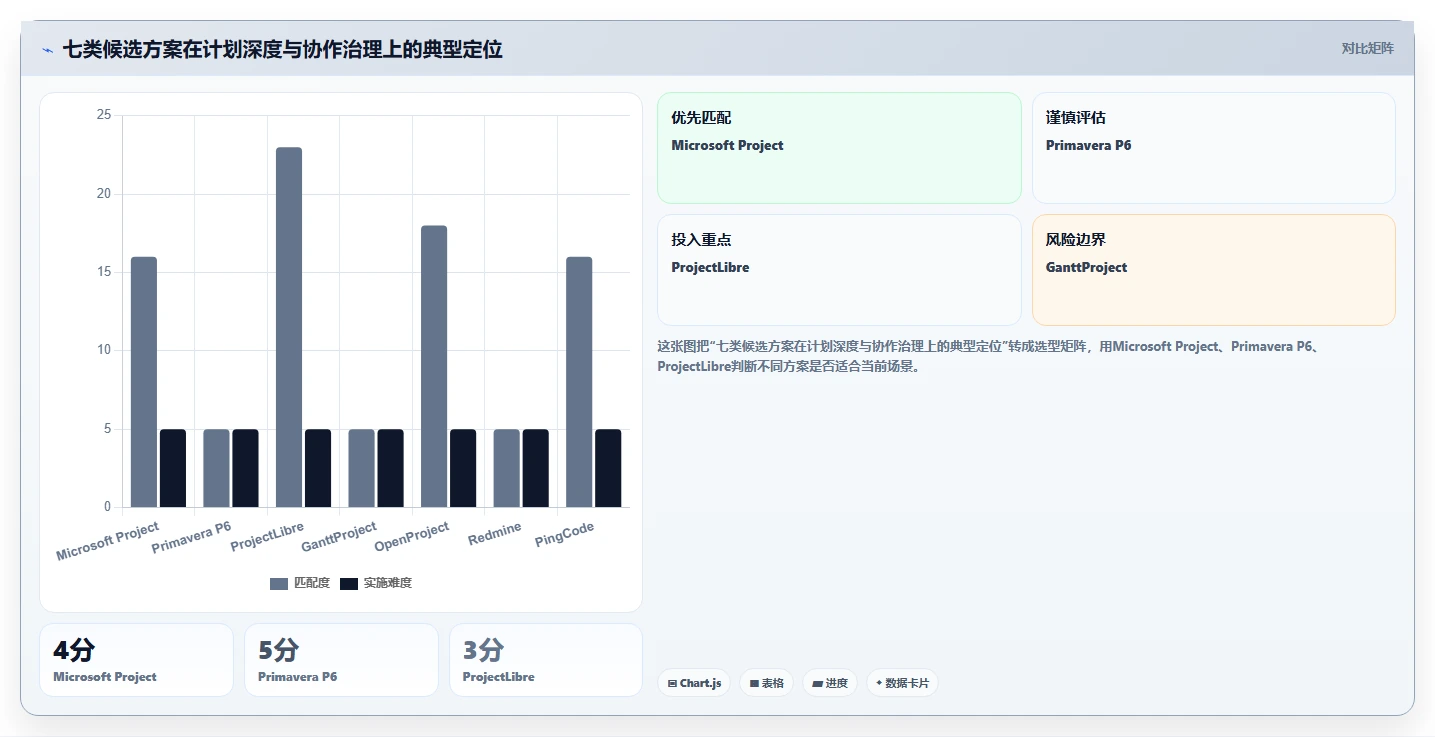Open the 5分 Primavera P6 score card
Screen dimensions: 1435x737
tap(341, 660)
